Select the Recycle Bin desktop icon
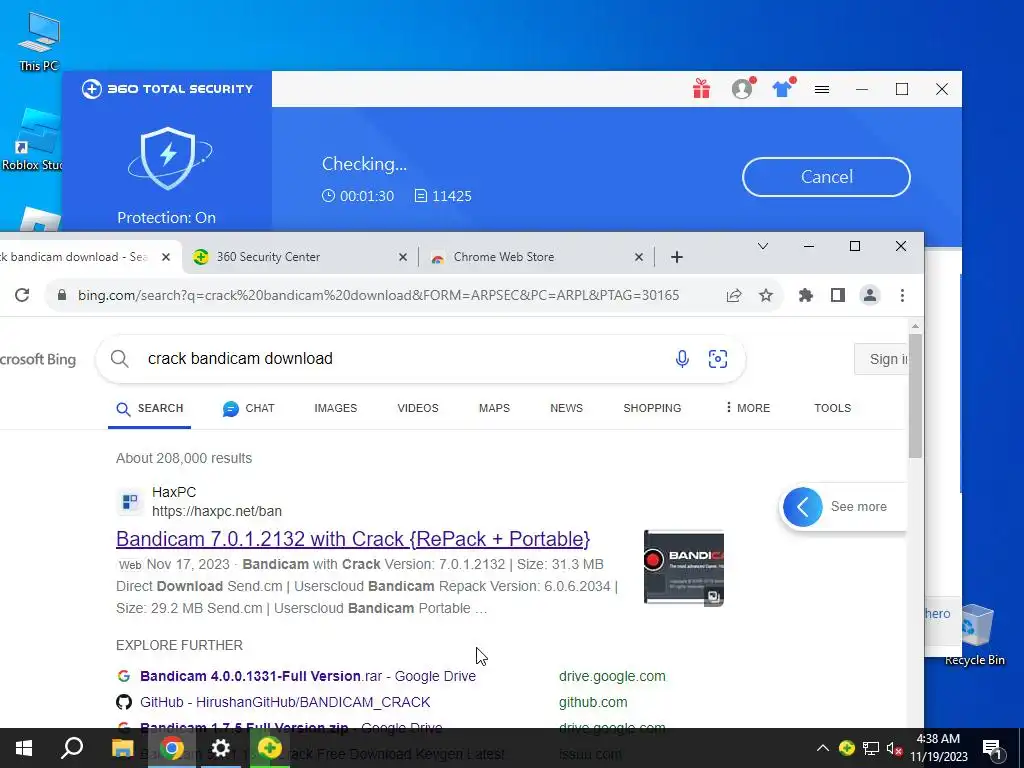Image resolution: width=1024 pixels, height=768 pixels. (x=975, y=635)
